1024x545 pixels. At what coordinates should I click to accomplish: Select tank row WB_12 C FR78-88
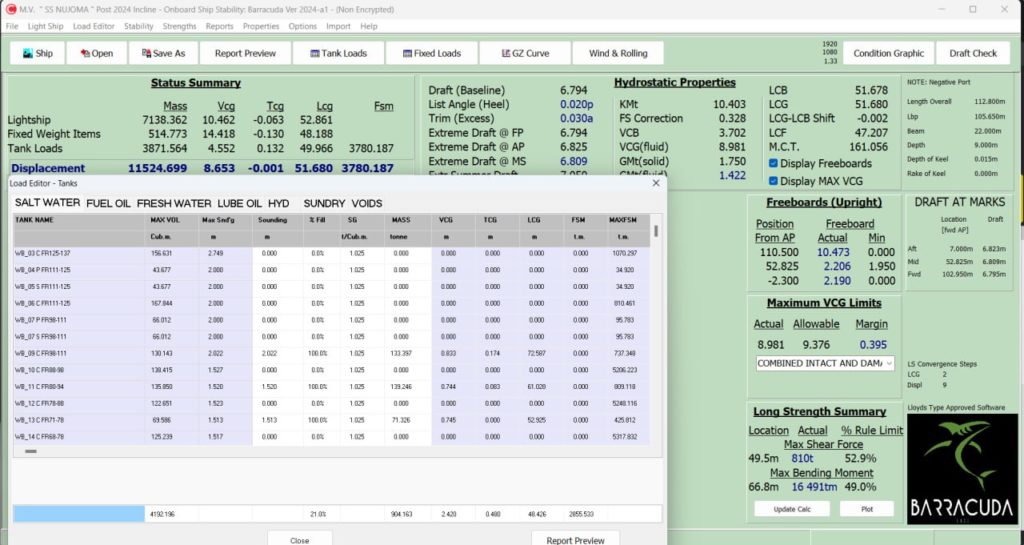coord(331,403)
